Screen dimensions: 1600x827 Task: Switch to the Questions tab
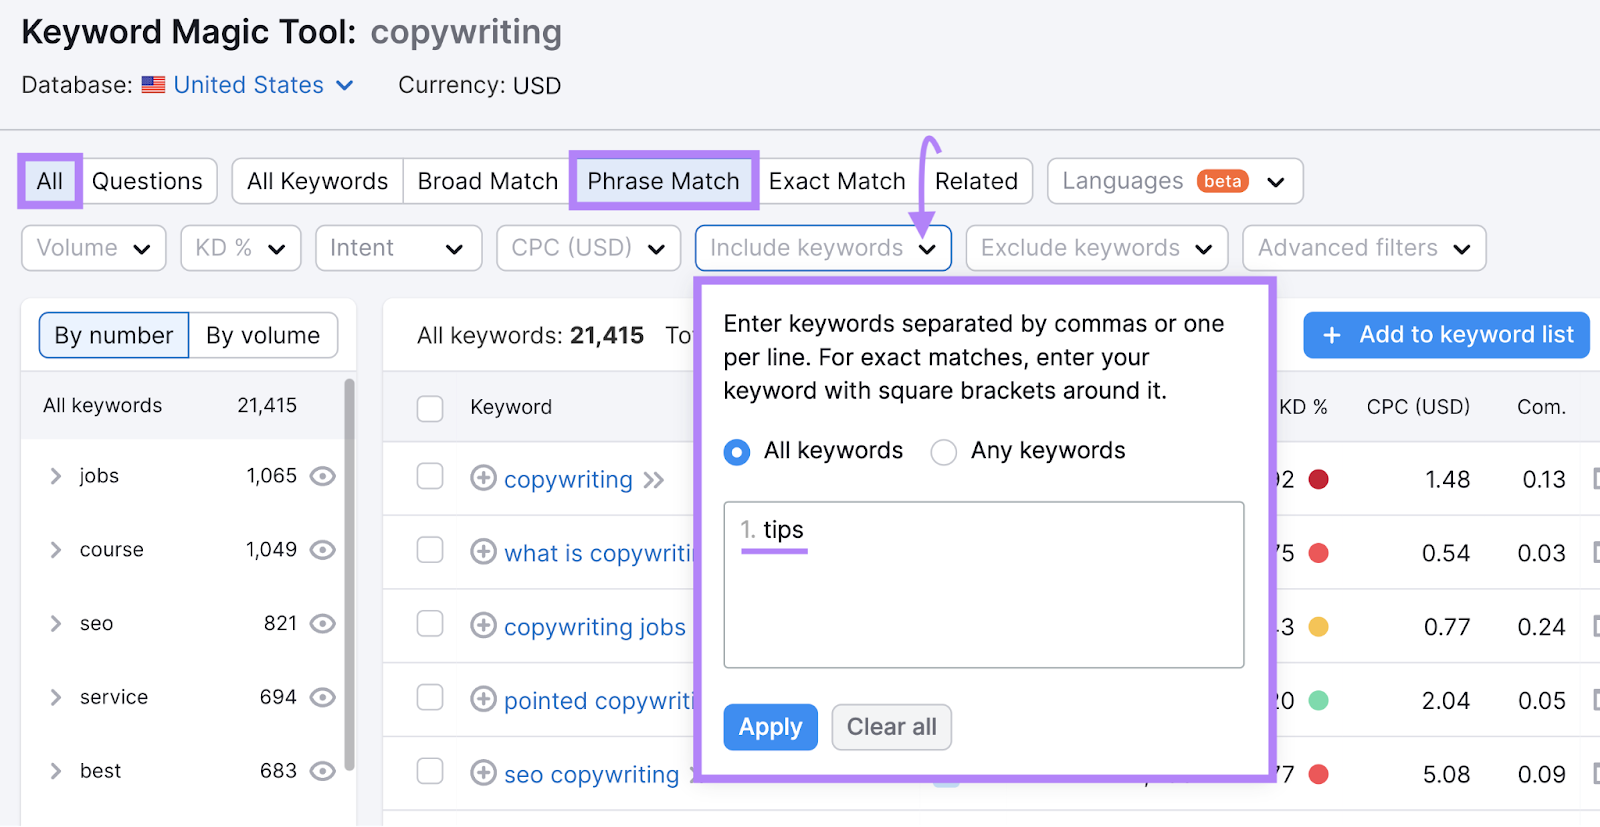pos(147,181)
